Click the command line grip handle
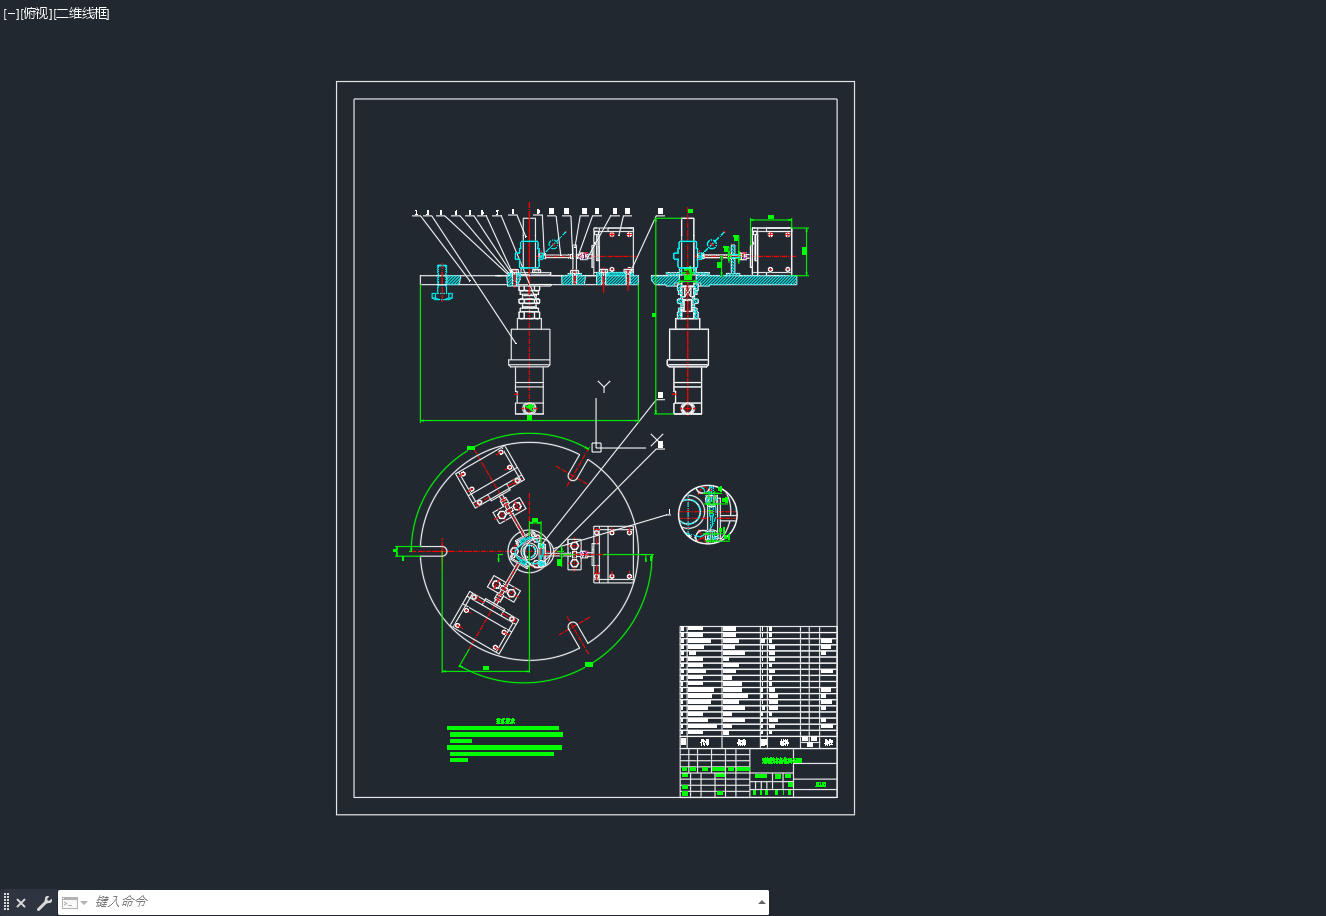This screenshot has height=916, width=1326. click(6, 903)
